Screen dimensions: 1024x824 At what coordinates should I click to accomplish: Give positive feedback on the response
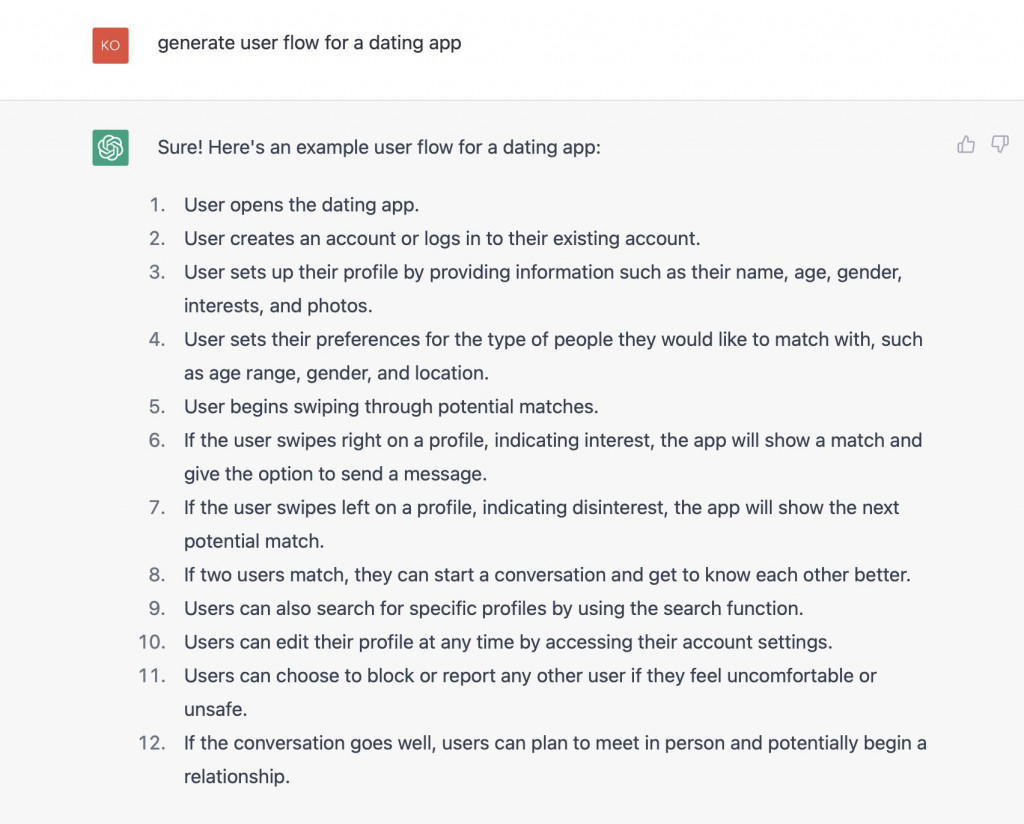tap(965, 144)
